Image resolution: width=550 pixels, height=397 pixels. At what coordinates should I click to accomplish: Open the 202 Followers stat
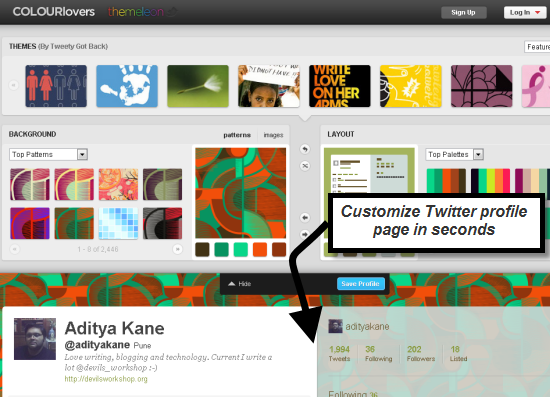(x=421, y=353)
